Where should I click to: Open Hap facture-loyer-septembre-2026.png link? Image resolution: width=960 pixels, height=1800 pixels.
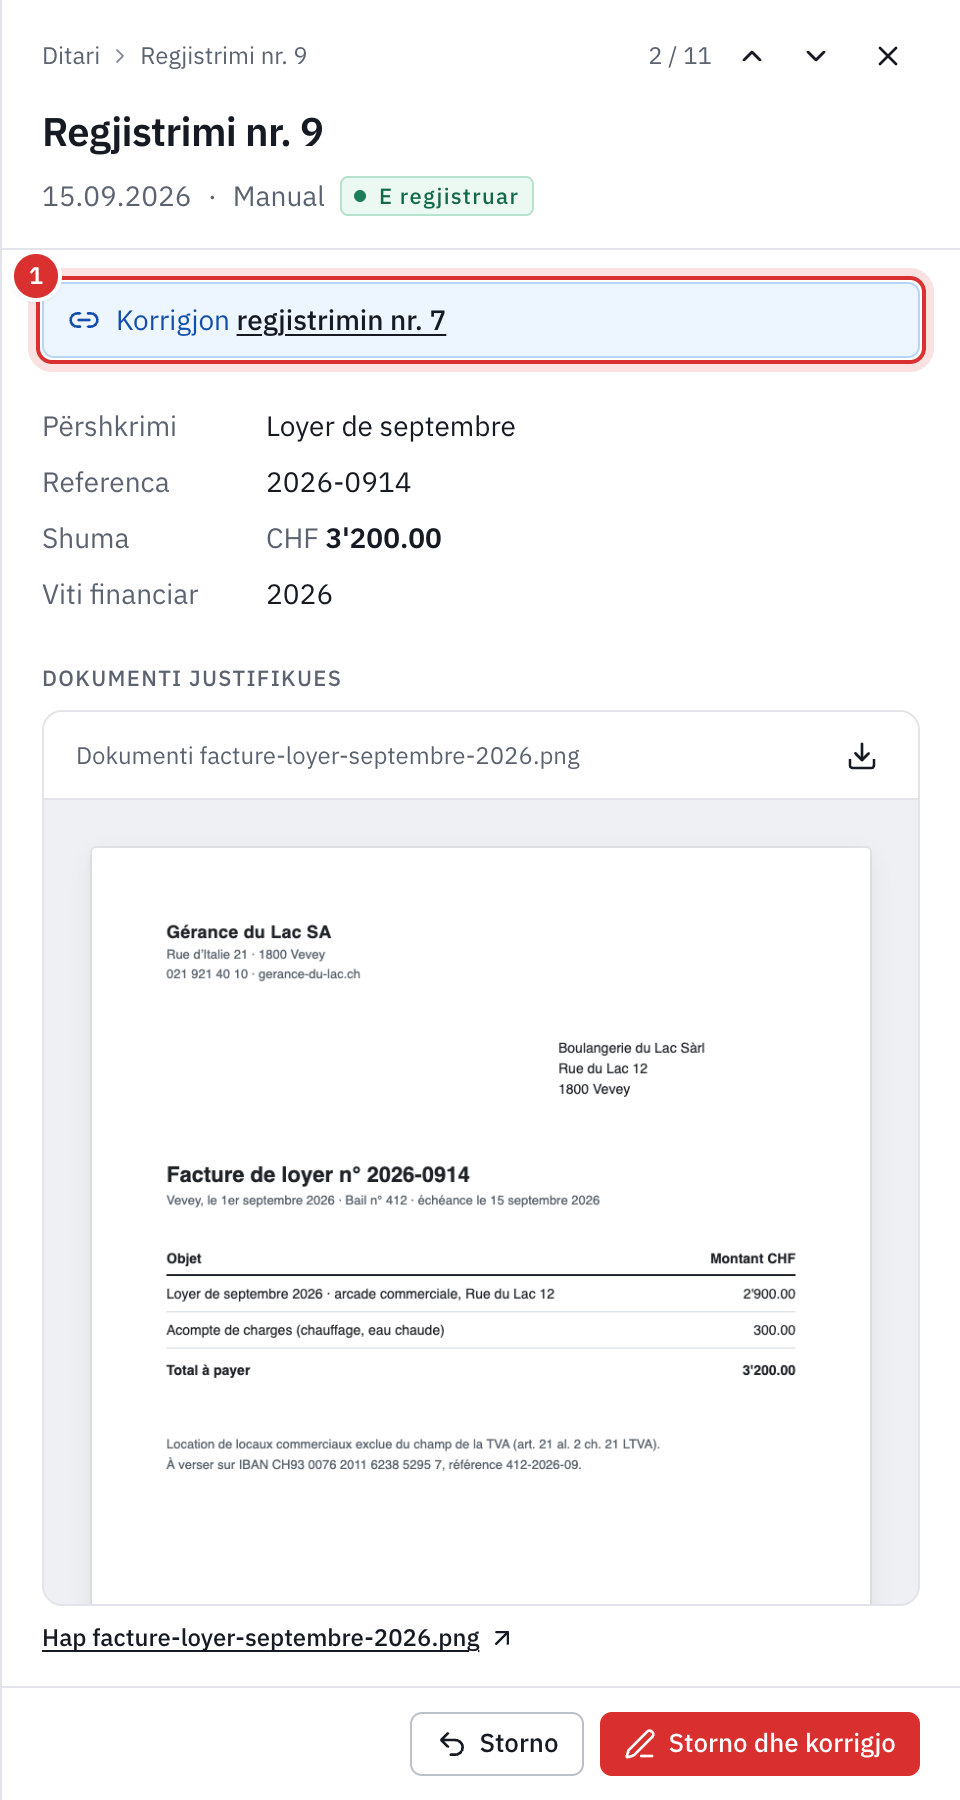[261, 1638]
